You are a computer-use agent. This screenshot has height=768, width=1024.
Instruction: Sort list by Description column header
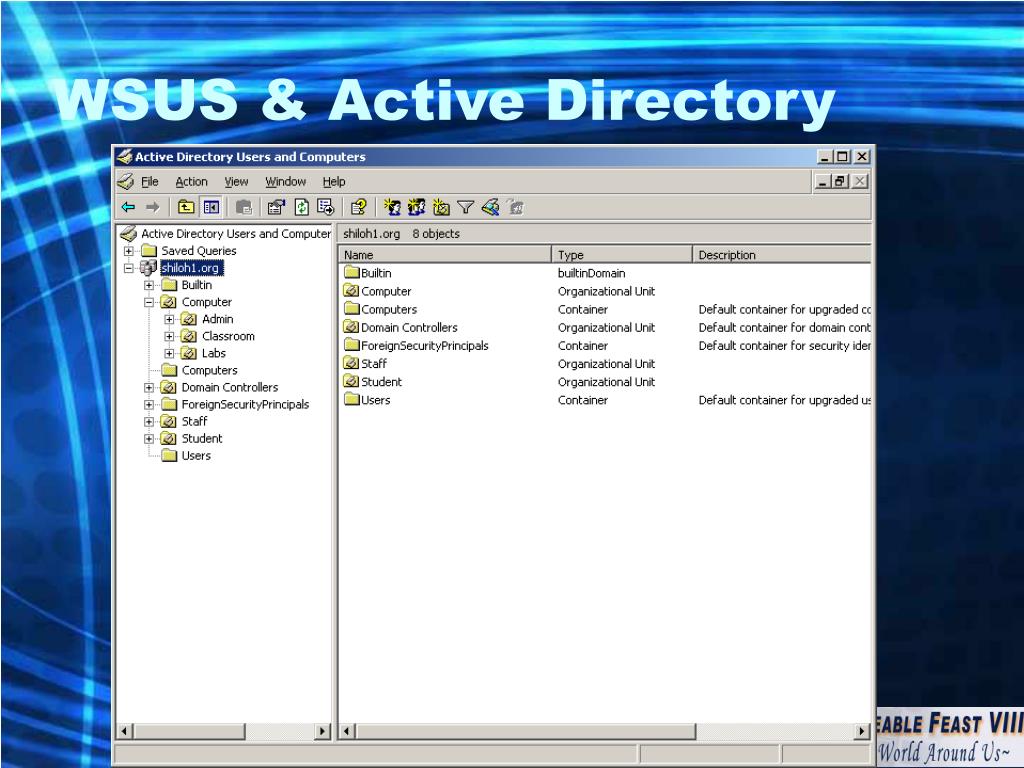point(782,255)
